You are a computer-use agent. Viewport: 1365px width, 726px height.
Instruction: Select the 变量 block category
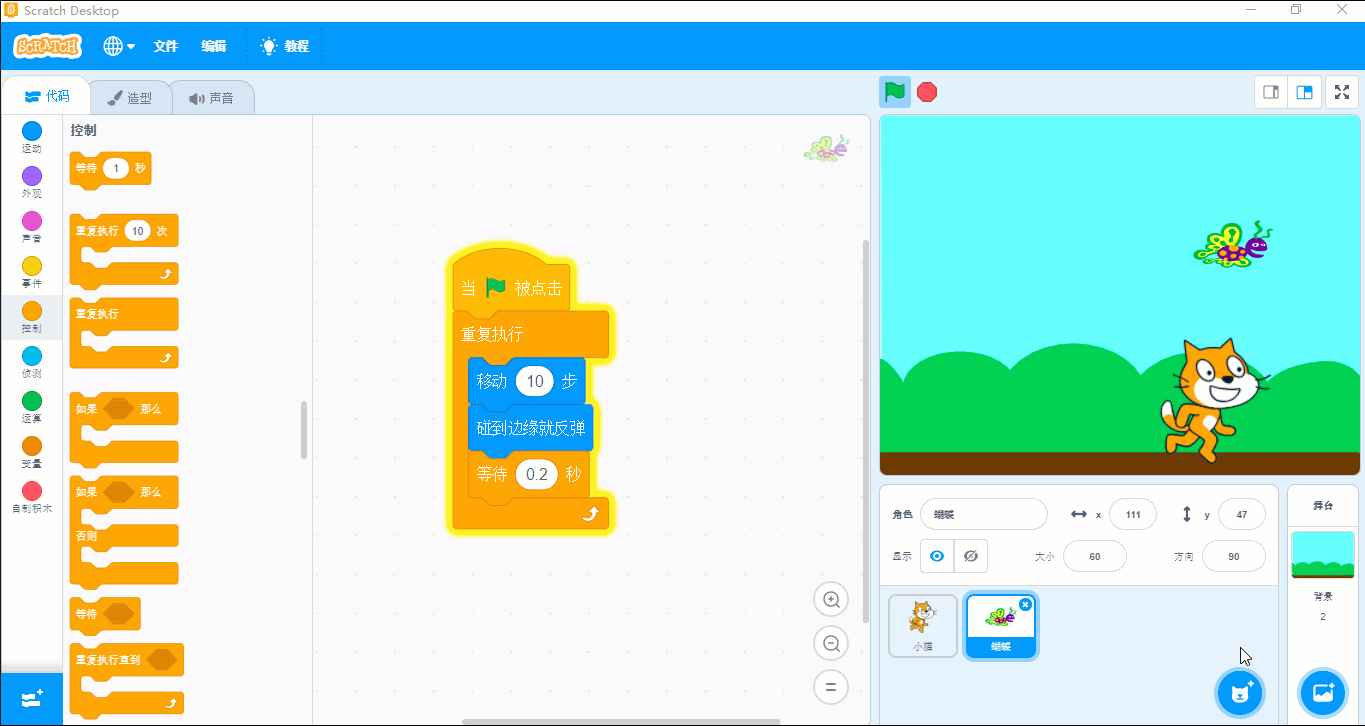pos(32,452)
